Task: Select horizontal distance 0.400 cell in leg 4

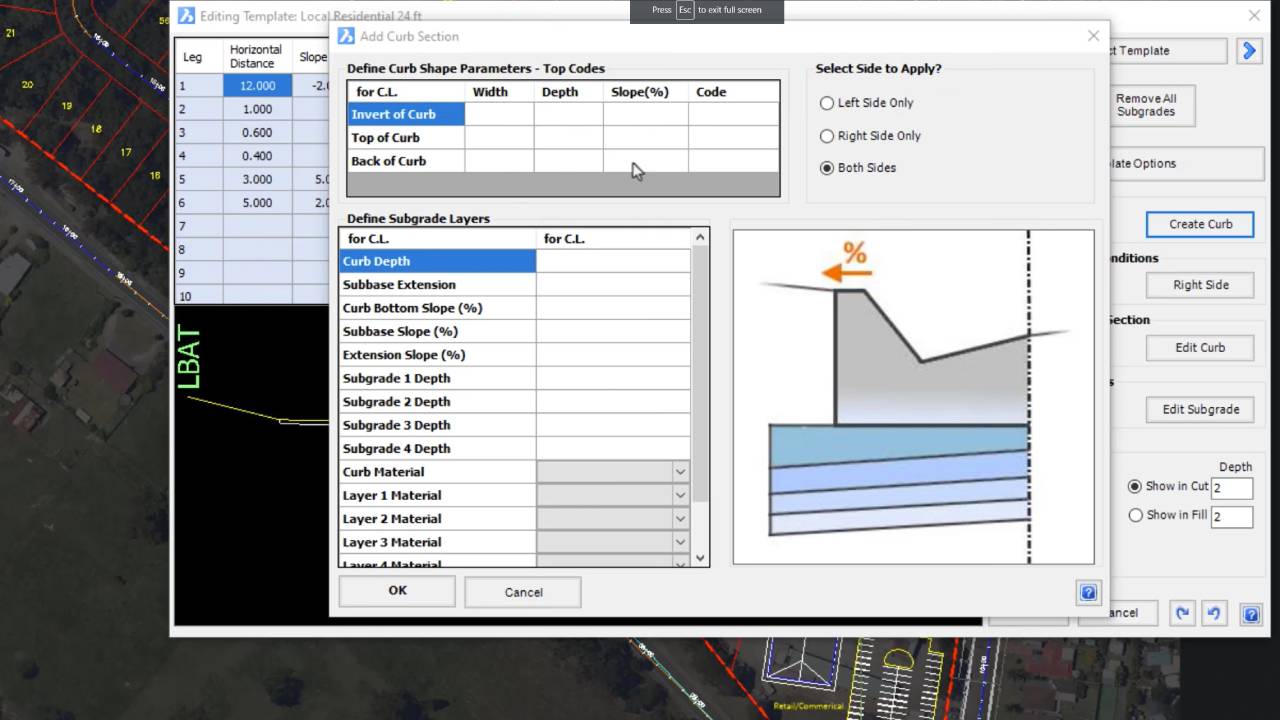Action: pyautogui.click(x=257, y=156)
